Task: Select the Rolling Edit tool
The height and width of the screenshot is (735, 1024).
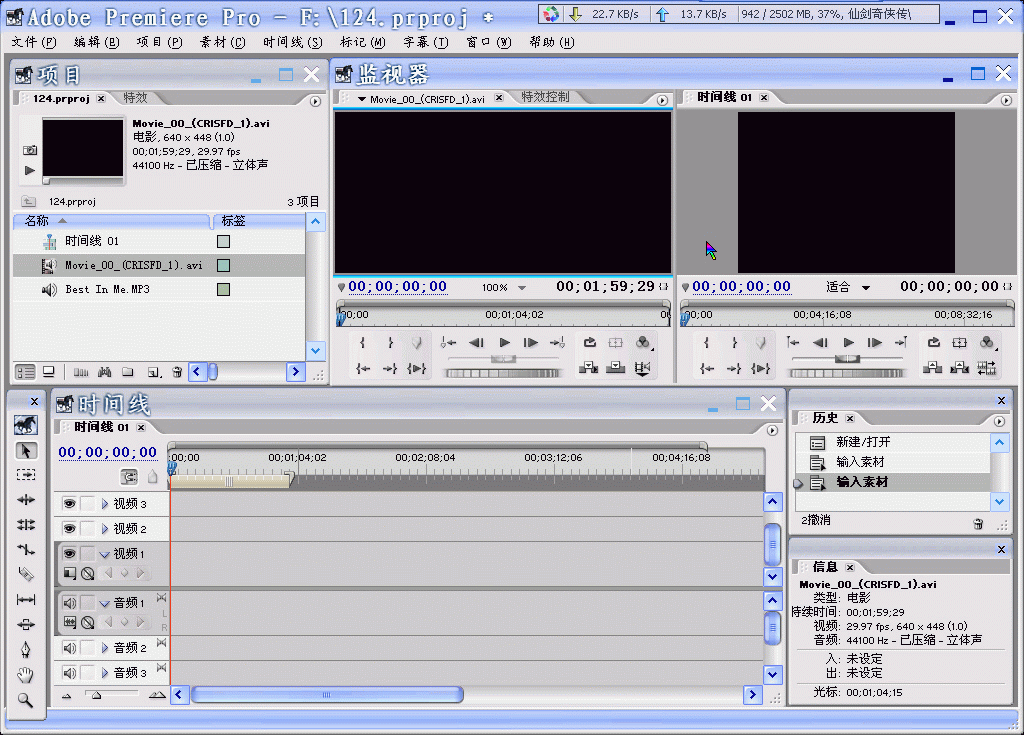Action: 25,525
